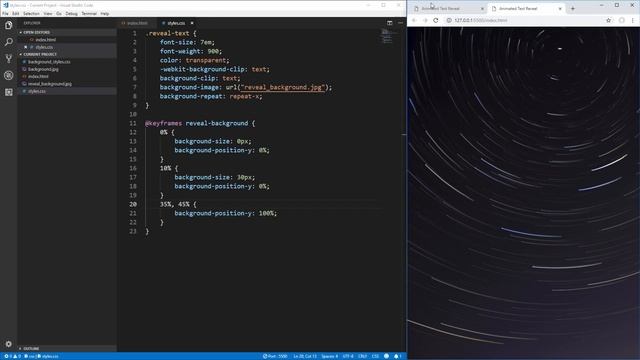Click the @keyframes reveal-background line
Screen dimensions: 640x360
200,123
